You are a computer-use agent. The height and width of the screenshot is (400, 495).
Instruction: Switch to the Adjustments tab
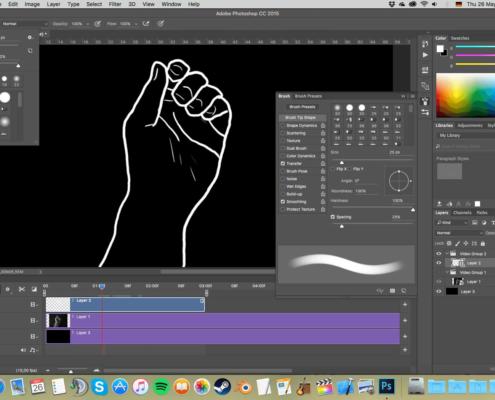tap(470, 126)
